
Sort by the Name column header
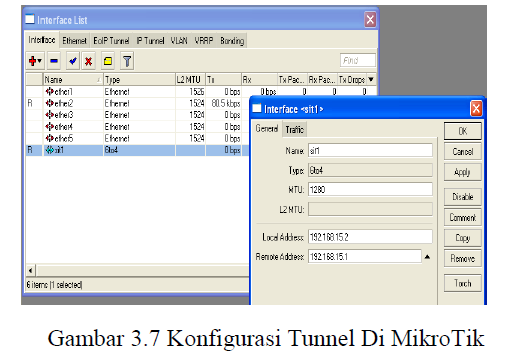click(x=73, y=79)
